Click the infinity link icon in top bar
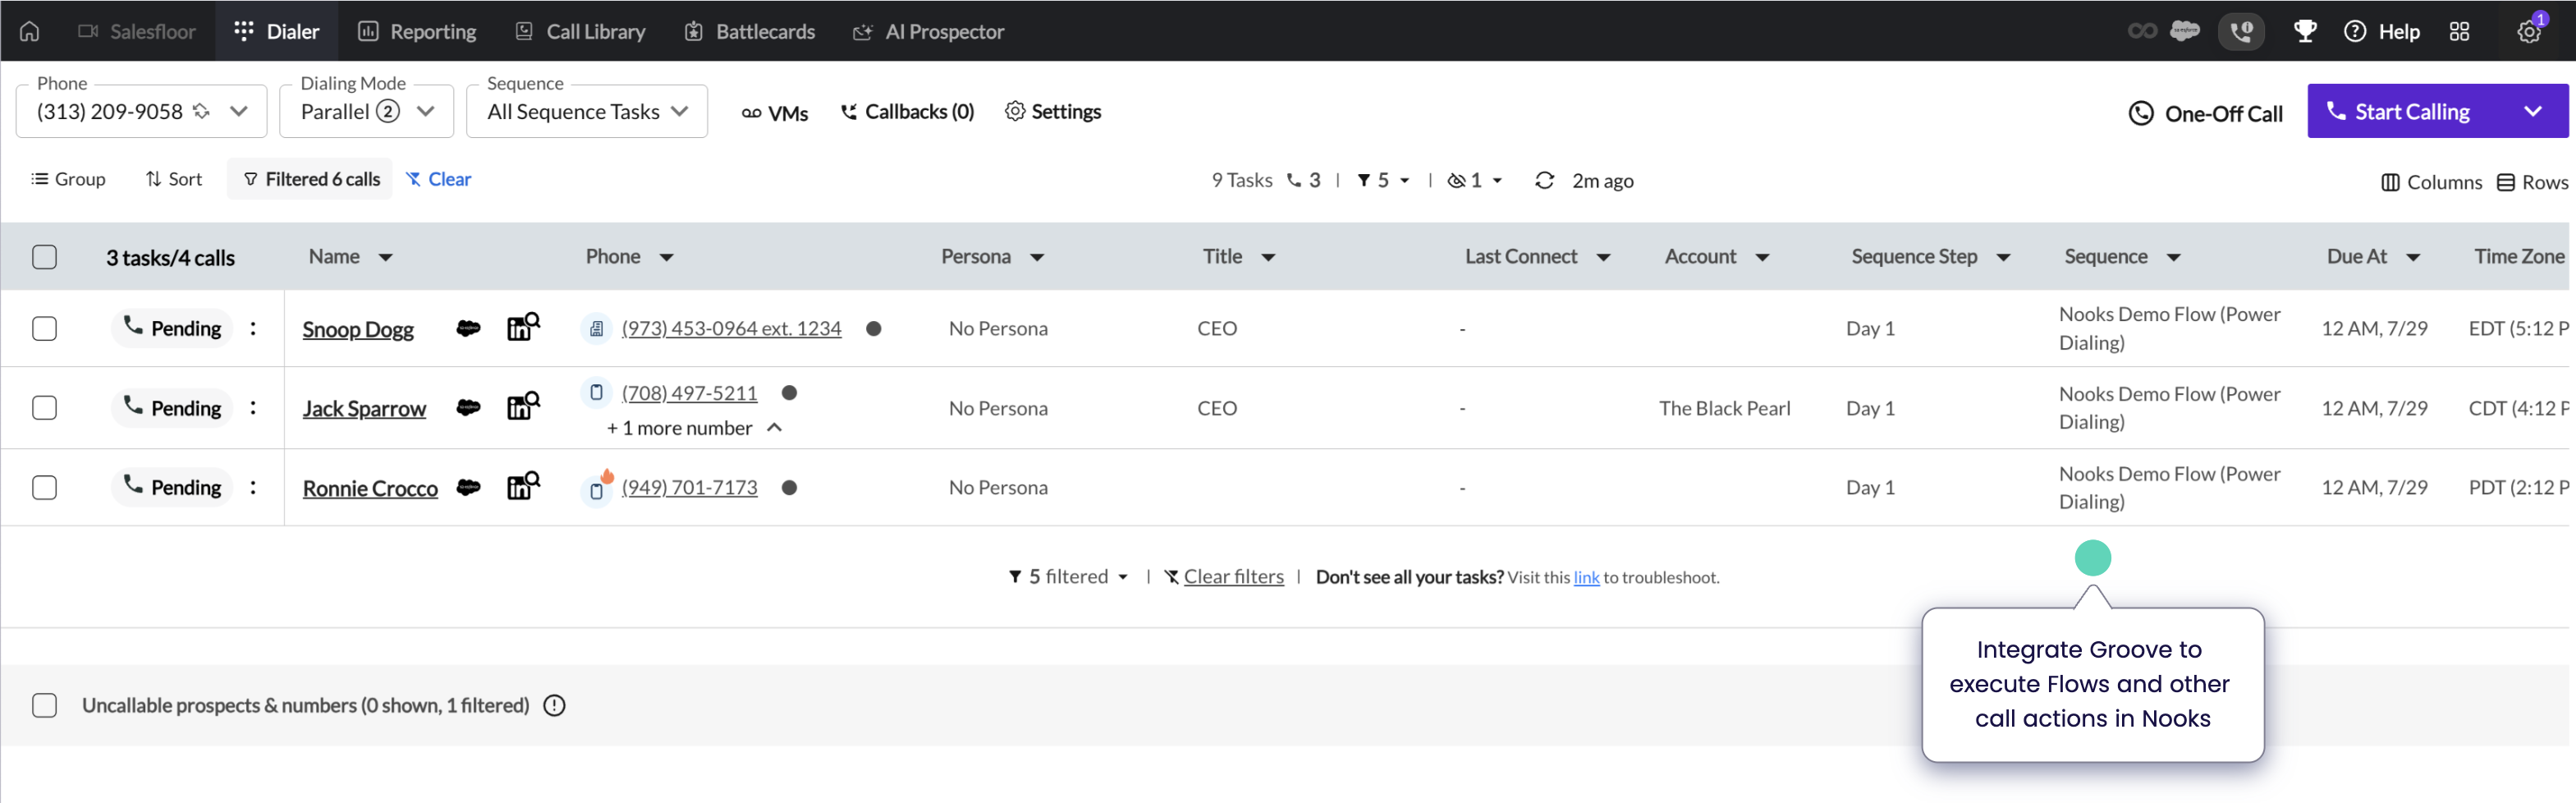The width and height of the screenshot is (2576, 803). pos(2142,31)
